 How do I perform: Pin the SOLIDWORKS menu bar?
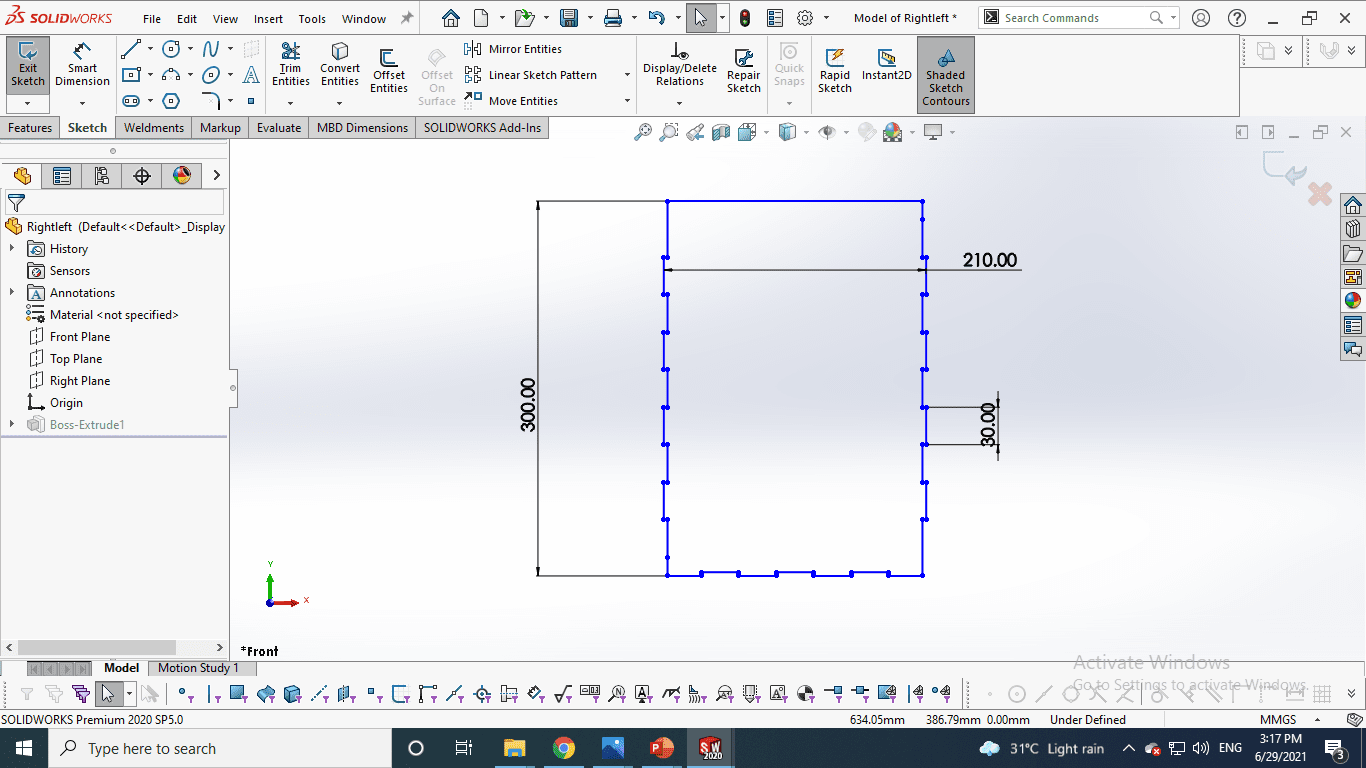pos(407,18)
